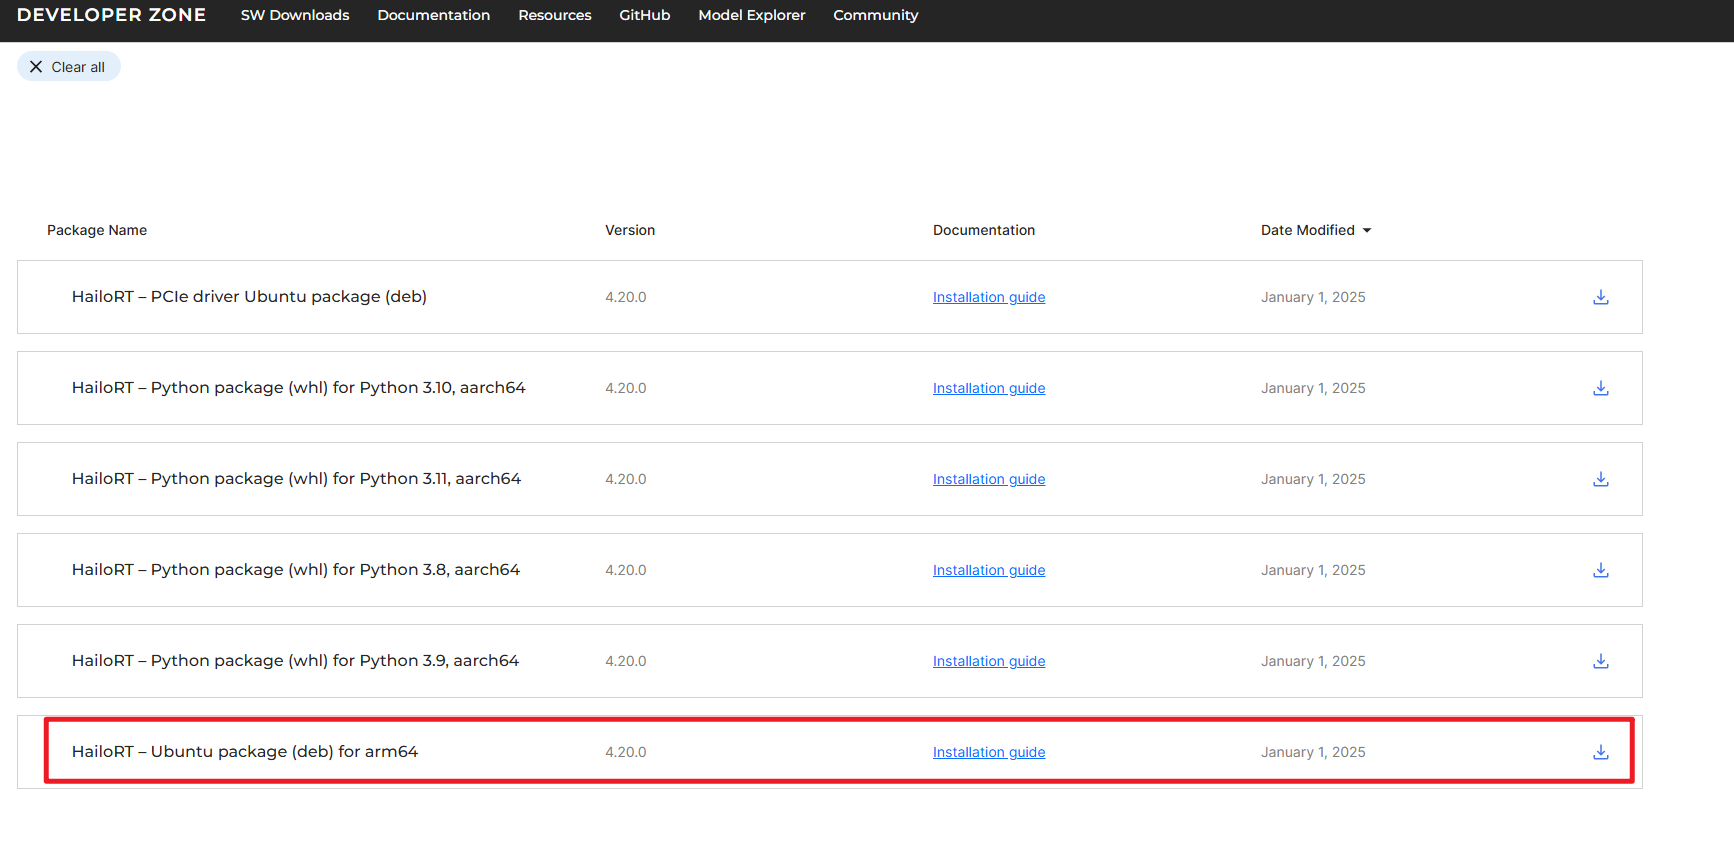
Task: Select 'HailoRT – Python package (whl) for Python 3.11, aarch64'
Action: tap(297, 479)
